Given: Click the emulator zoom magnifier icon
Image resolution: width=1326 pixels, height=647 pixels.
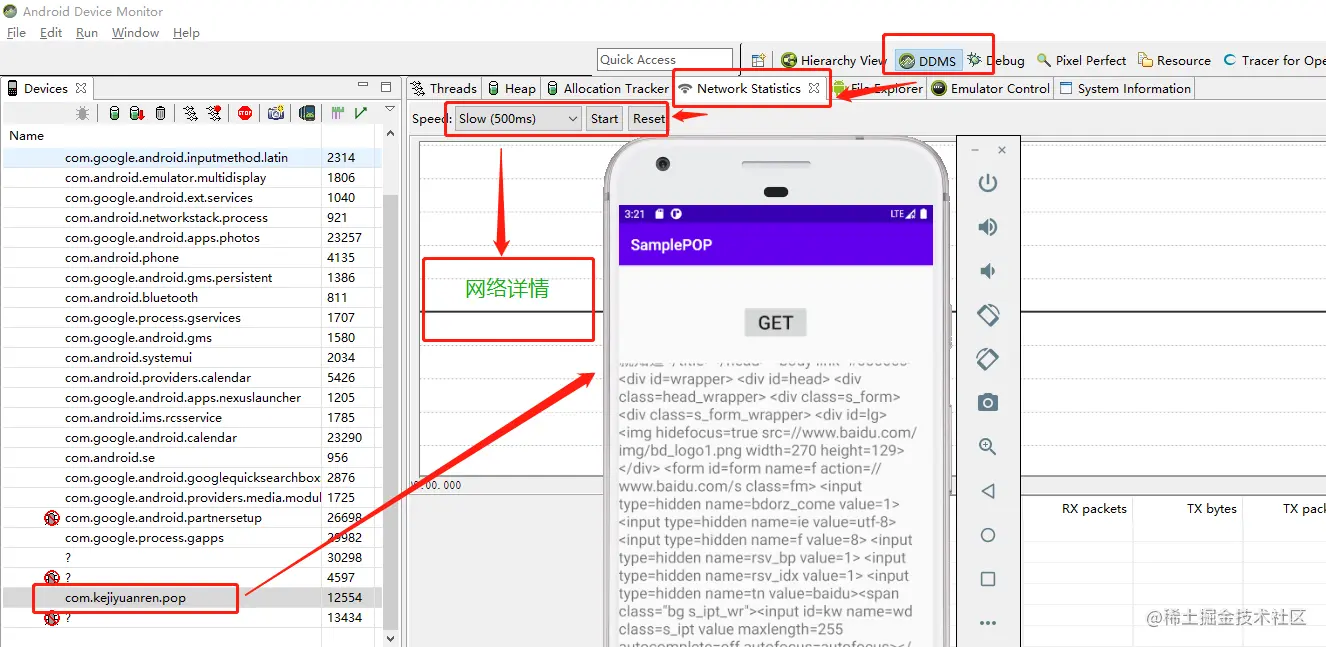Looking at the screenshot, I should [x=988, y=447].
